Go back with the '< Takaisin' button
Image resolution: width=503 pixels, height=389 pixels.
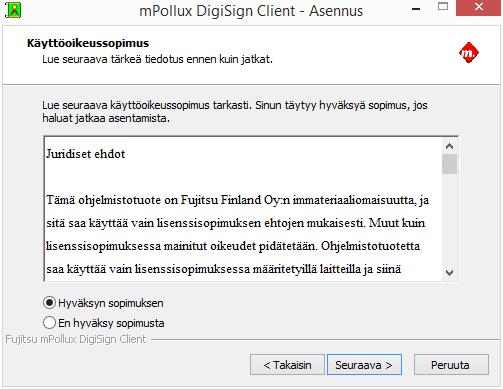(x=287, y=365)
